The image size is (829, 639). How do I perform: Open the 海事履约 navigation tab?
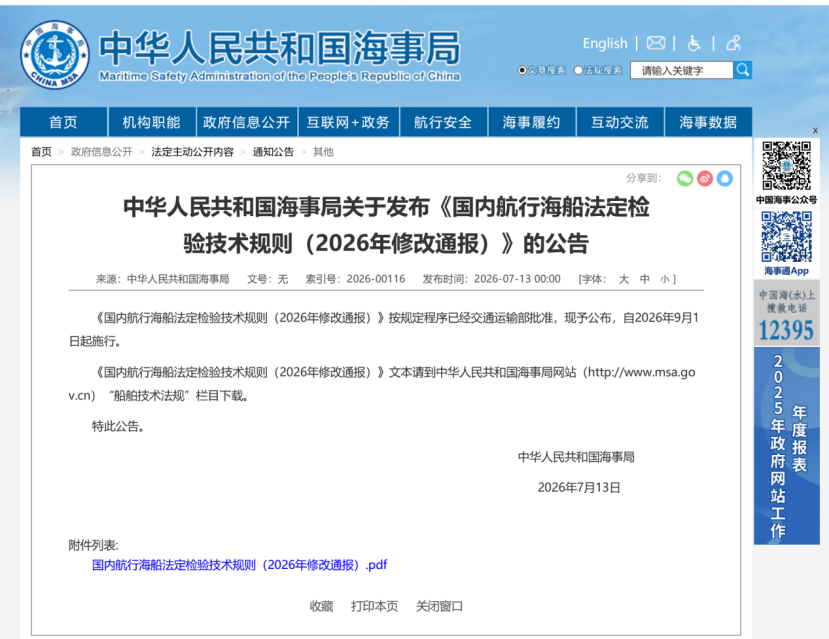(x=531, y=122)
